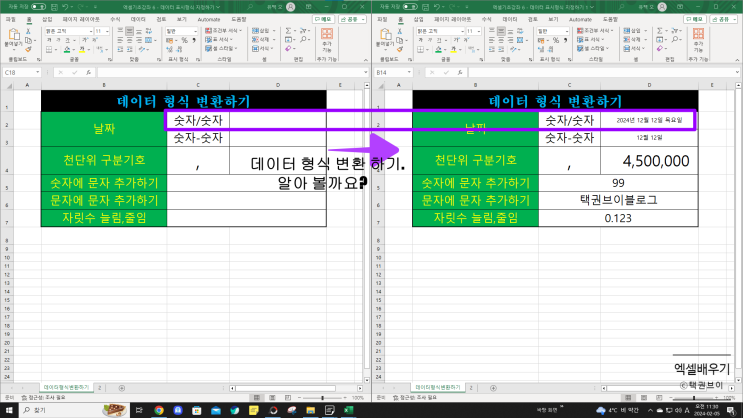743x418 pixels.
Task: Open number format dropdown in left Excel window
Action: point(195,31)
